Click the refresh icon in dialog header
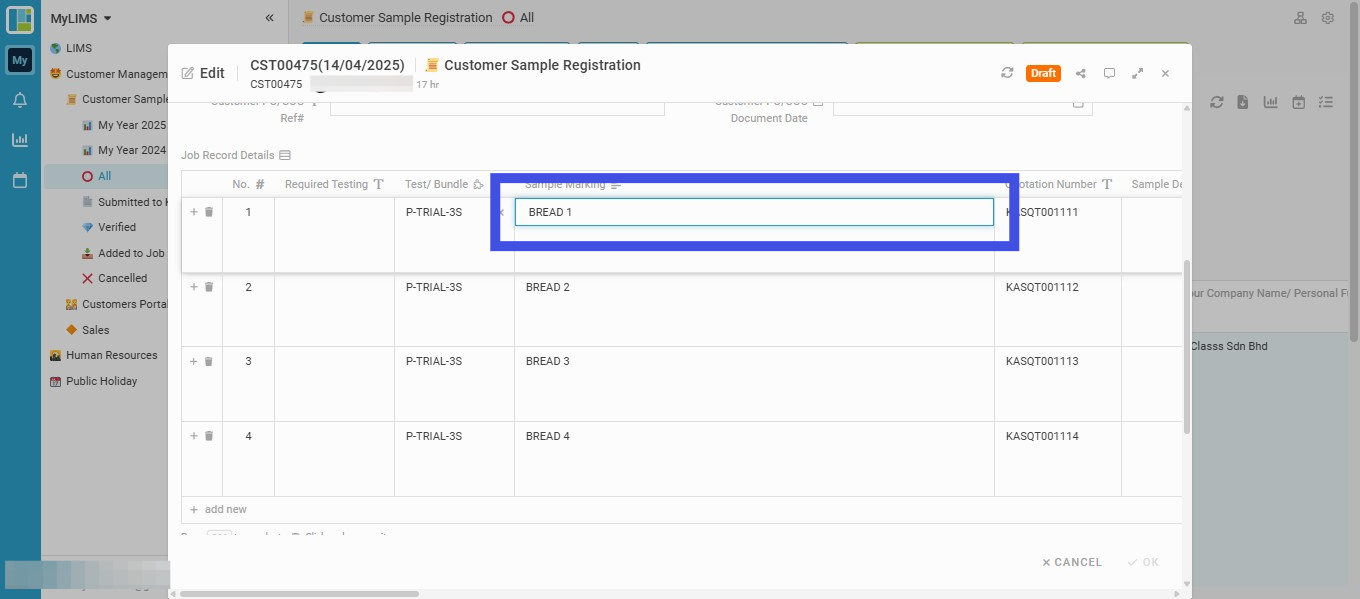The height and width of the screenshot is (599, 1360). coord(1007,73)
